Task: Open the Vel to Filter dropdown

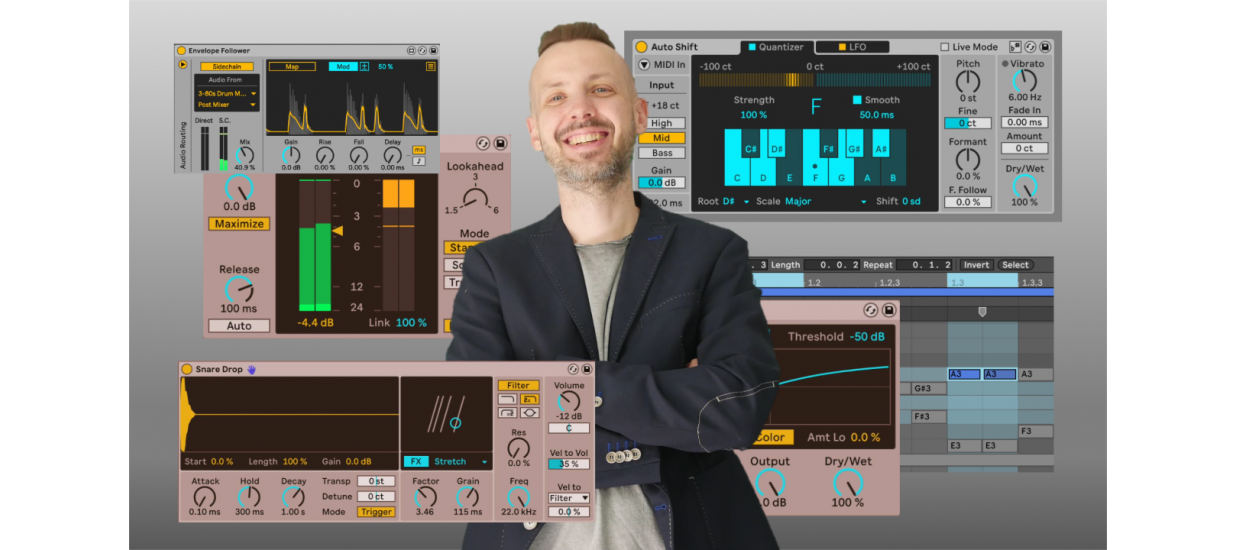Action: pos(569,498)
